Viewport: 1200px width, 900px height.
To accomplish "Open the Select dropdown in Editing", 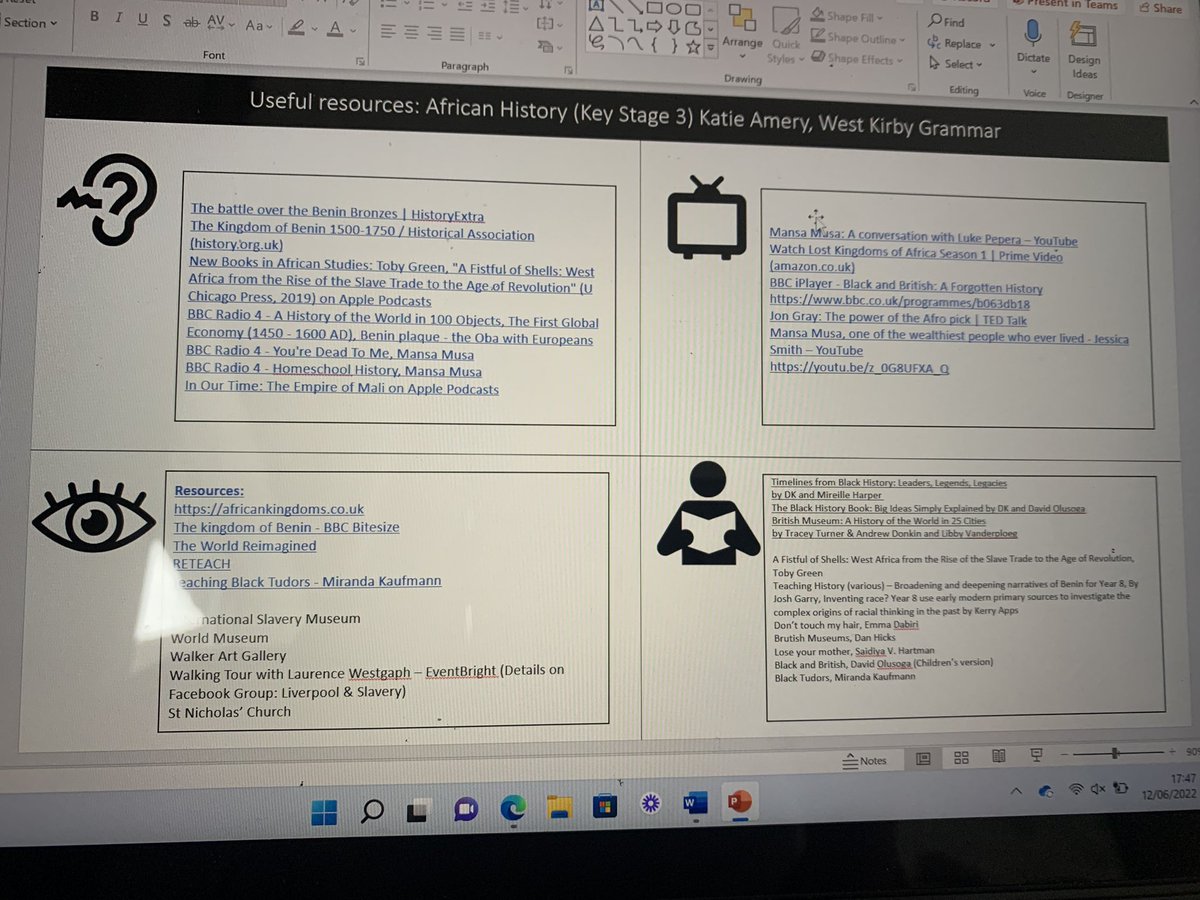I will click(x=956, y=64).
